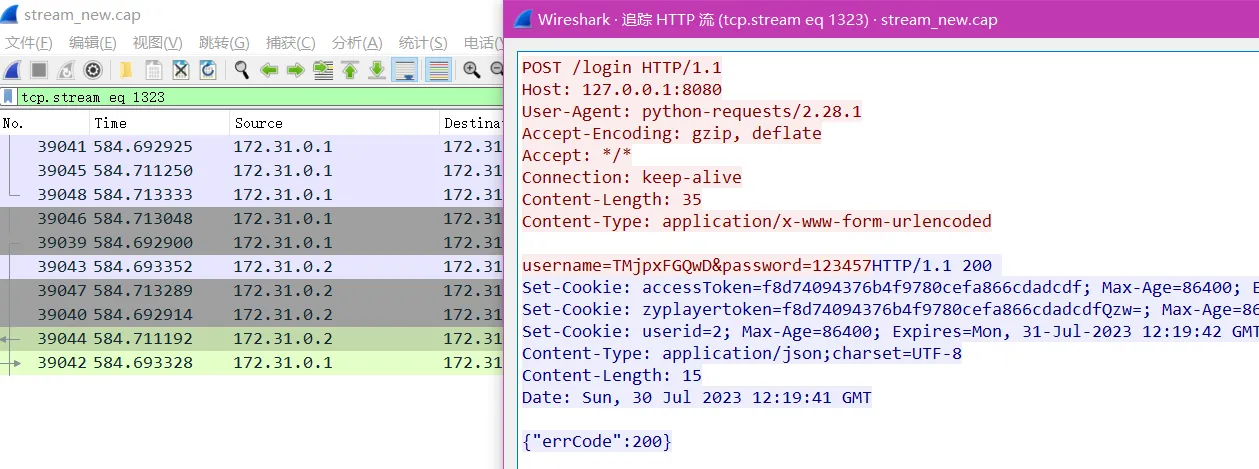Open capture options gear icon

coord(93,70)
